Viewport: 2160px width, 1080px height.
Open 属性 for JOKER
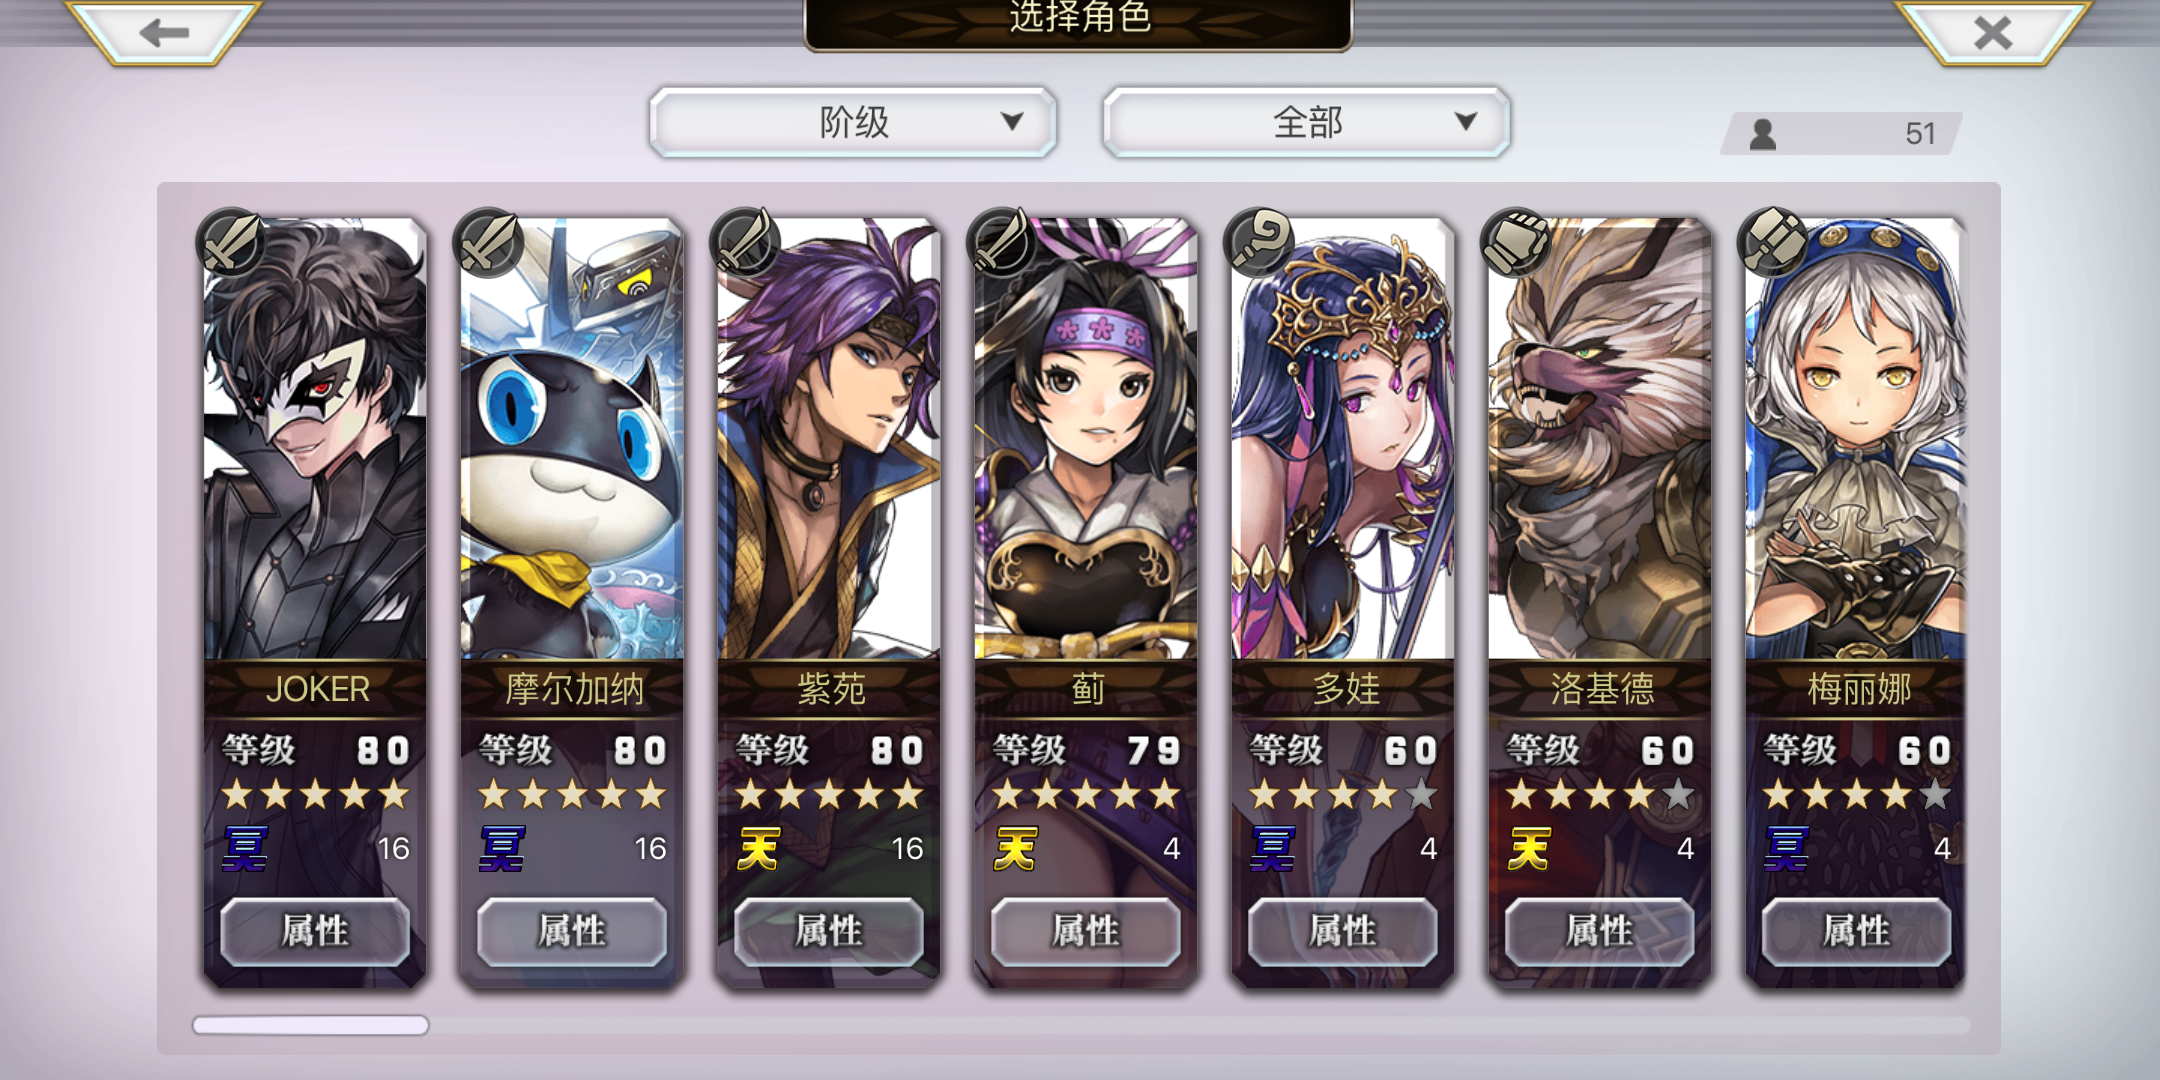click(x=315, y=931)
